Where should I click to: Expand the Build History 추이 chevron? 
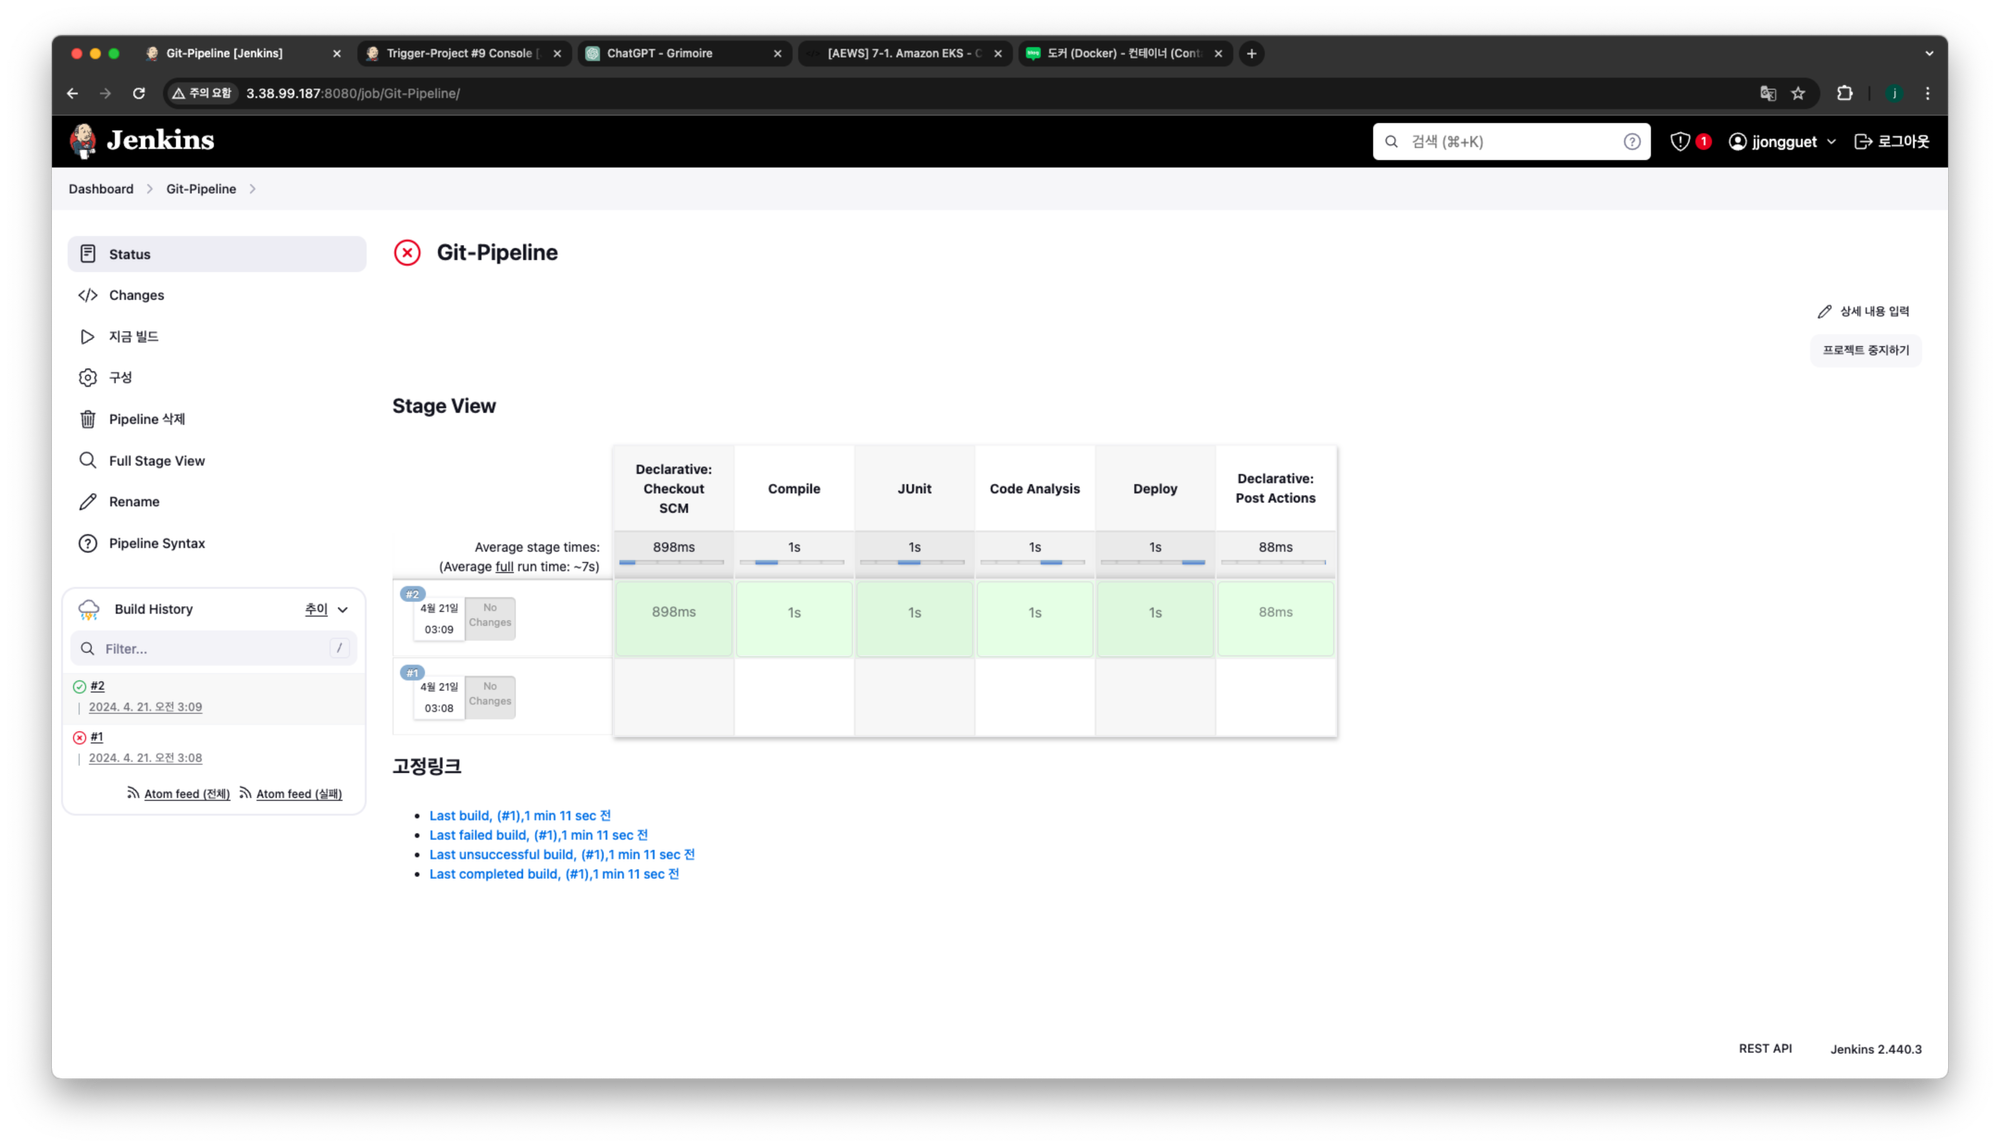click(x=343, y=610)
